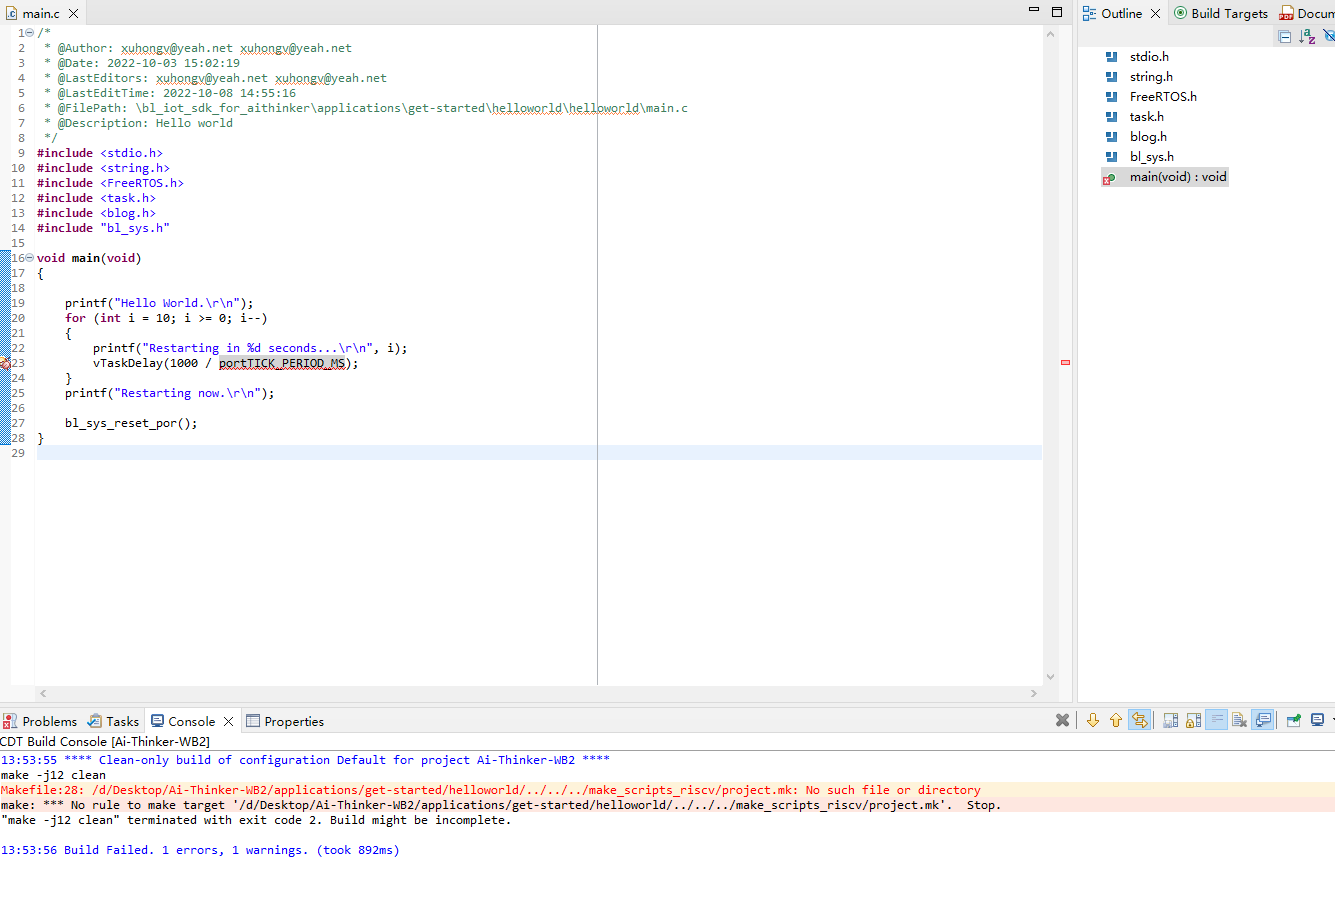This screenshot has width=1335, height=898.
Task: Go to next error, the down arrow
Action: coord(1092,720)
